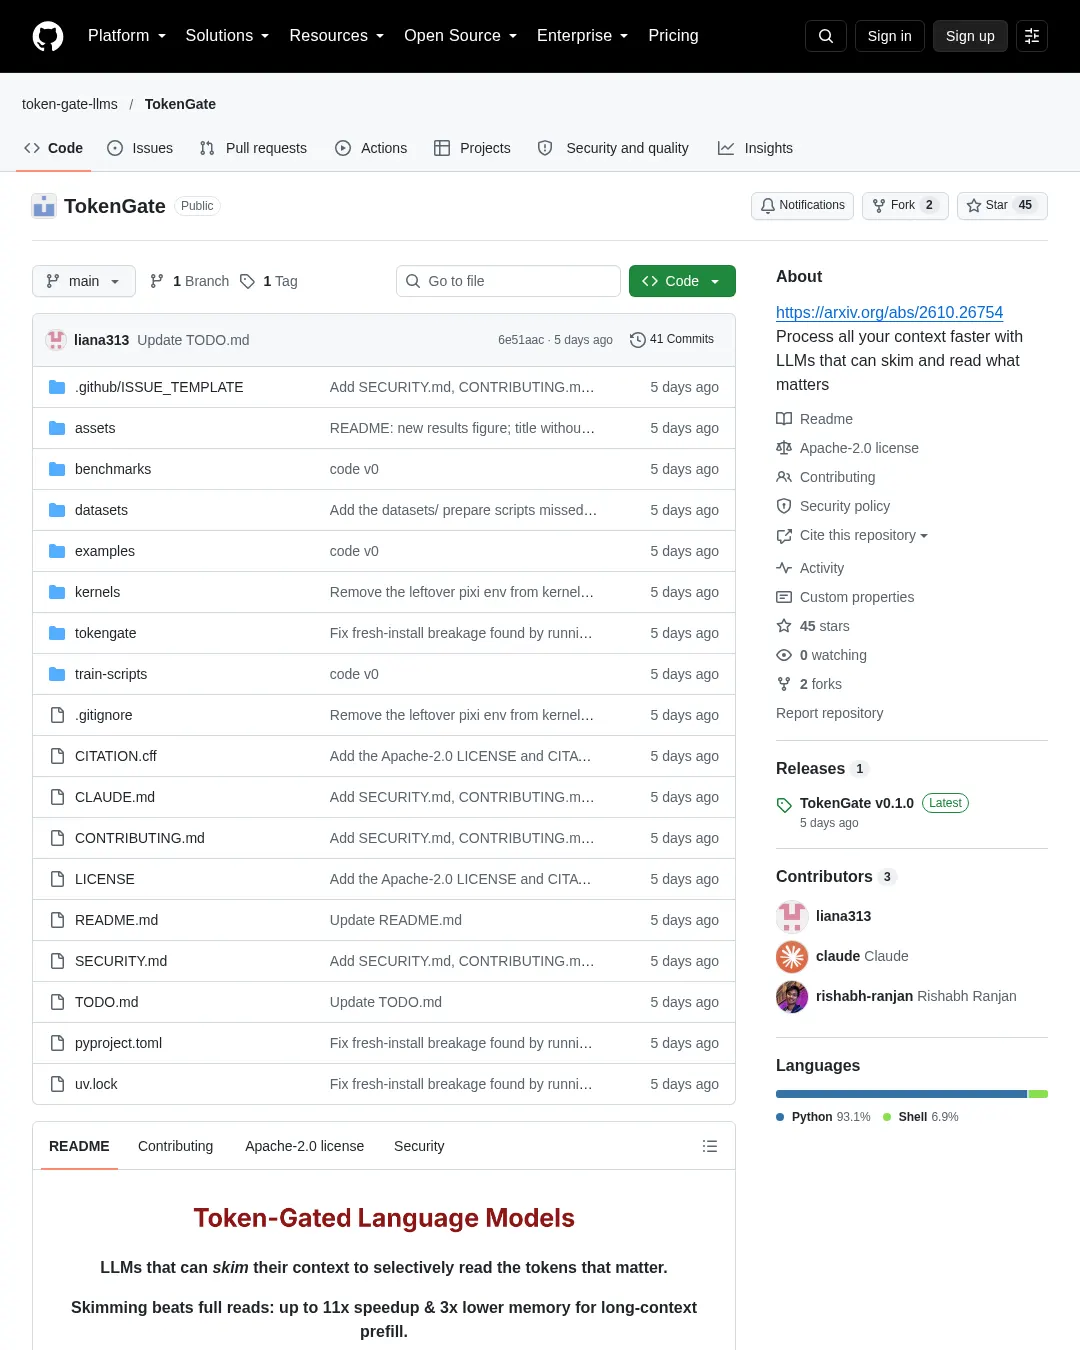
Task: Expand the Open Source menu
Action: [461, 36]
